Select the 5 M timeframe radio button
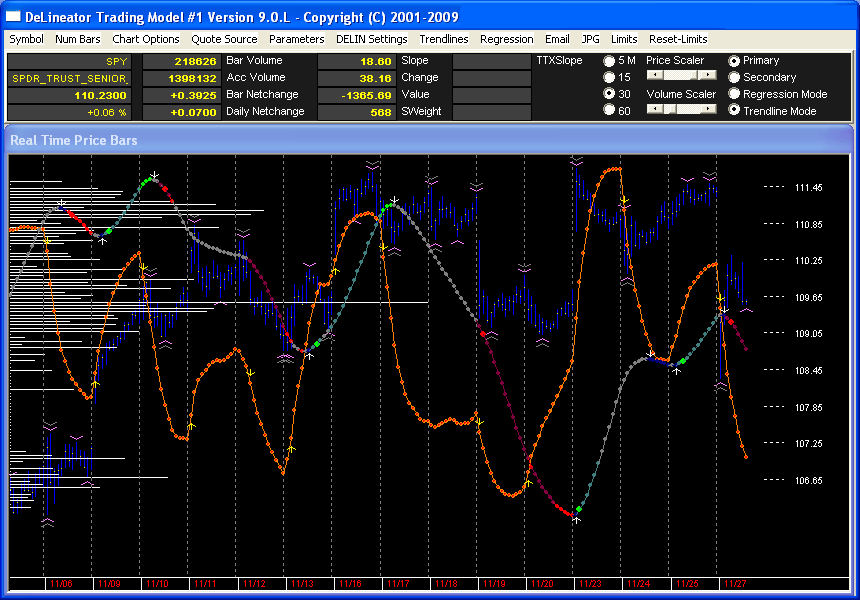 click(609, 61)
